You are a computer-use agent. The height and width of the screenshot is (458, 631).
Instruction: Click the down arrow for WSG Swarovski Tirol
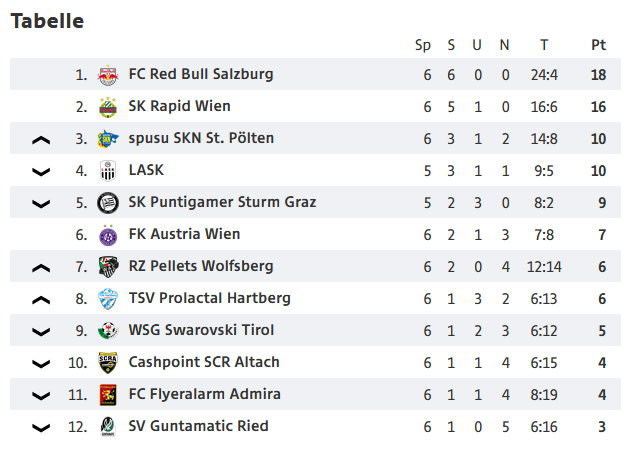41,332
